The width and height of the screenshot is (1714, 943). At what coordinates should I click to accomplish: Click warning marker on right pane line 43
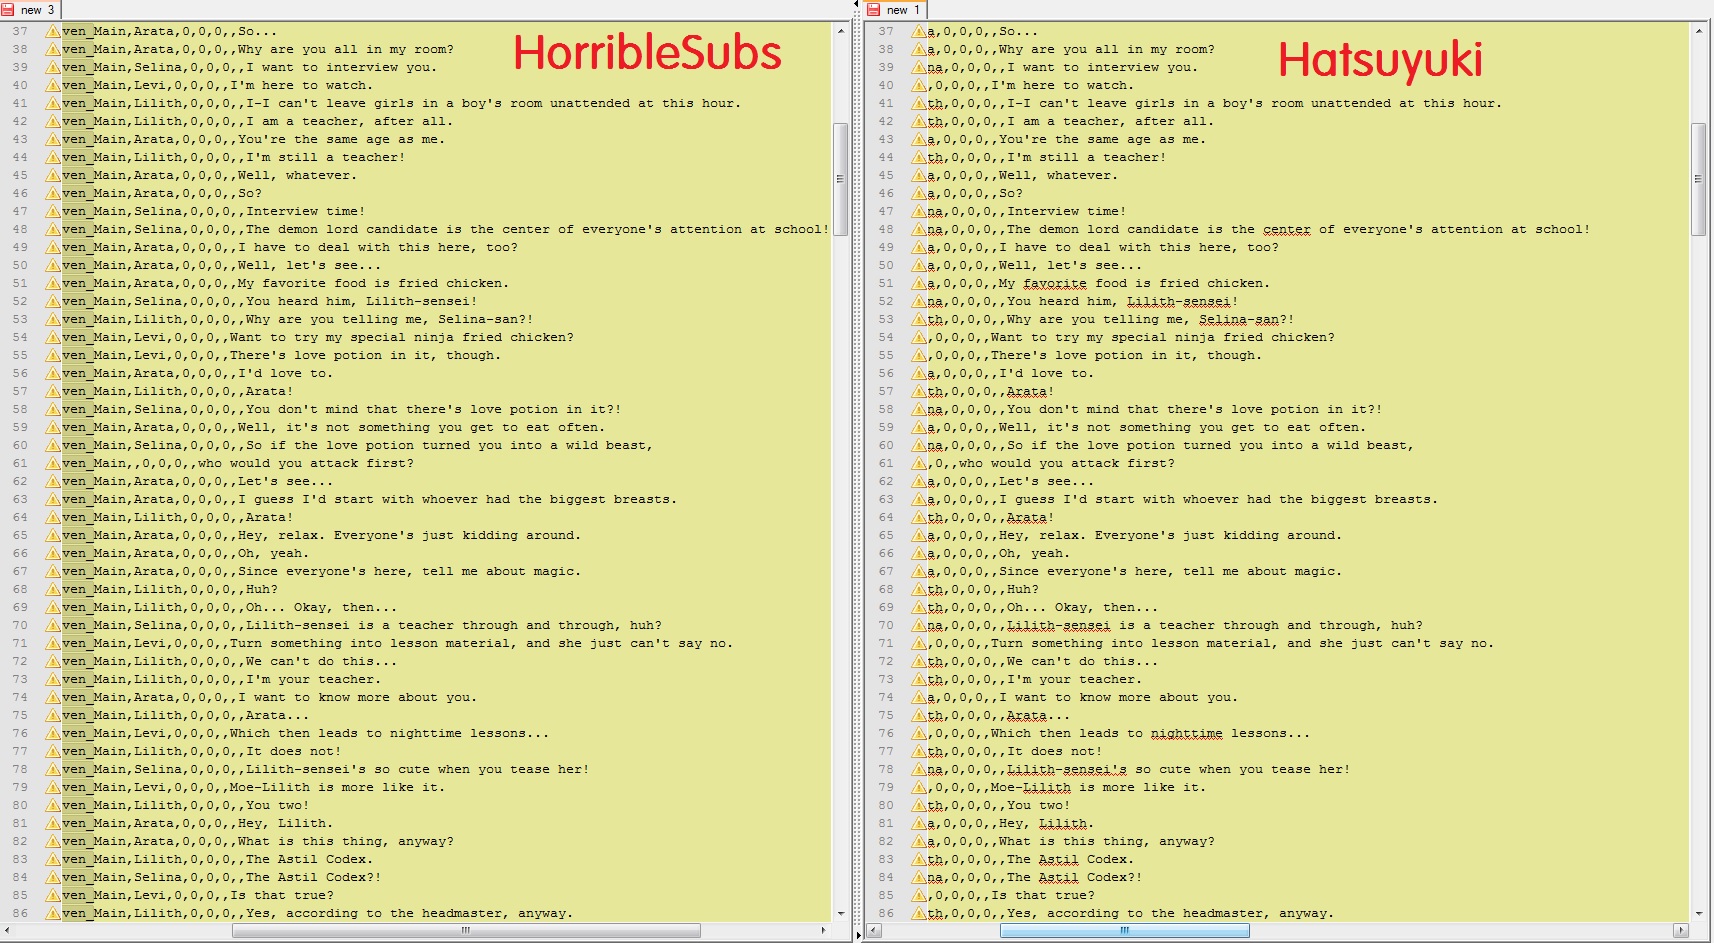(918, 139)
